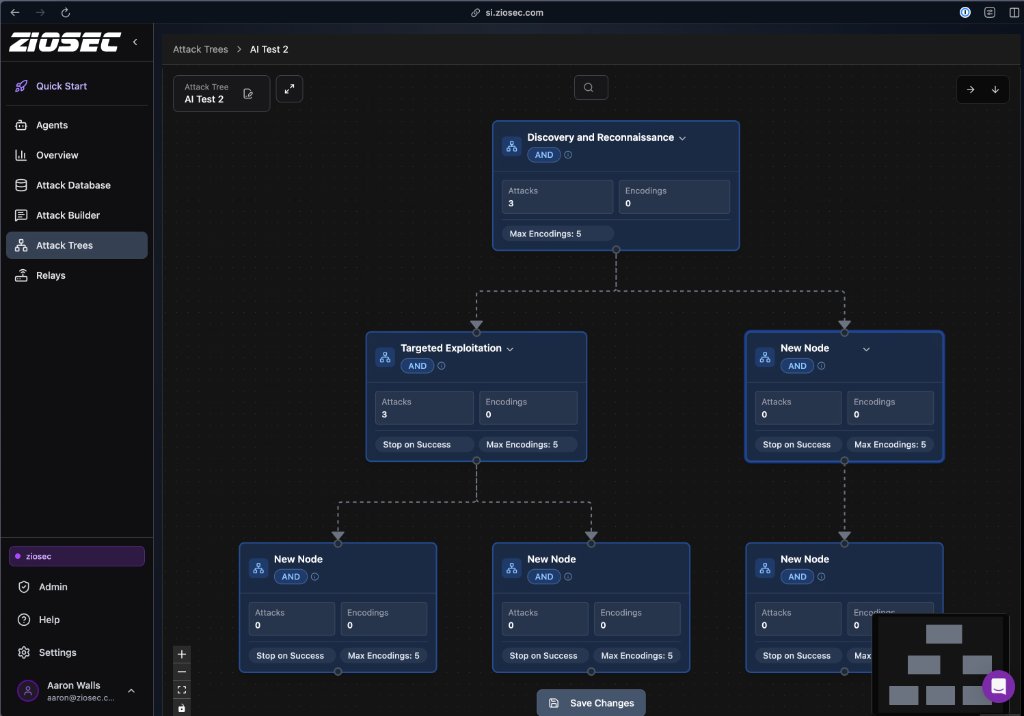Switch to vertical layout arrow

[x=995, y=90]
